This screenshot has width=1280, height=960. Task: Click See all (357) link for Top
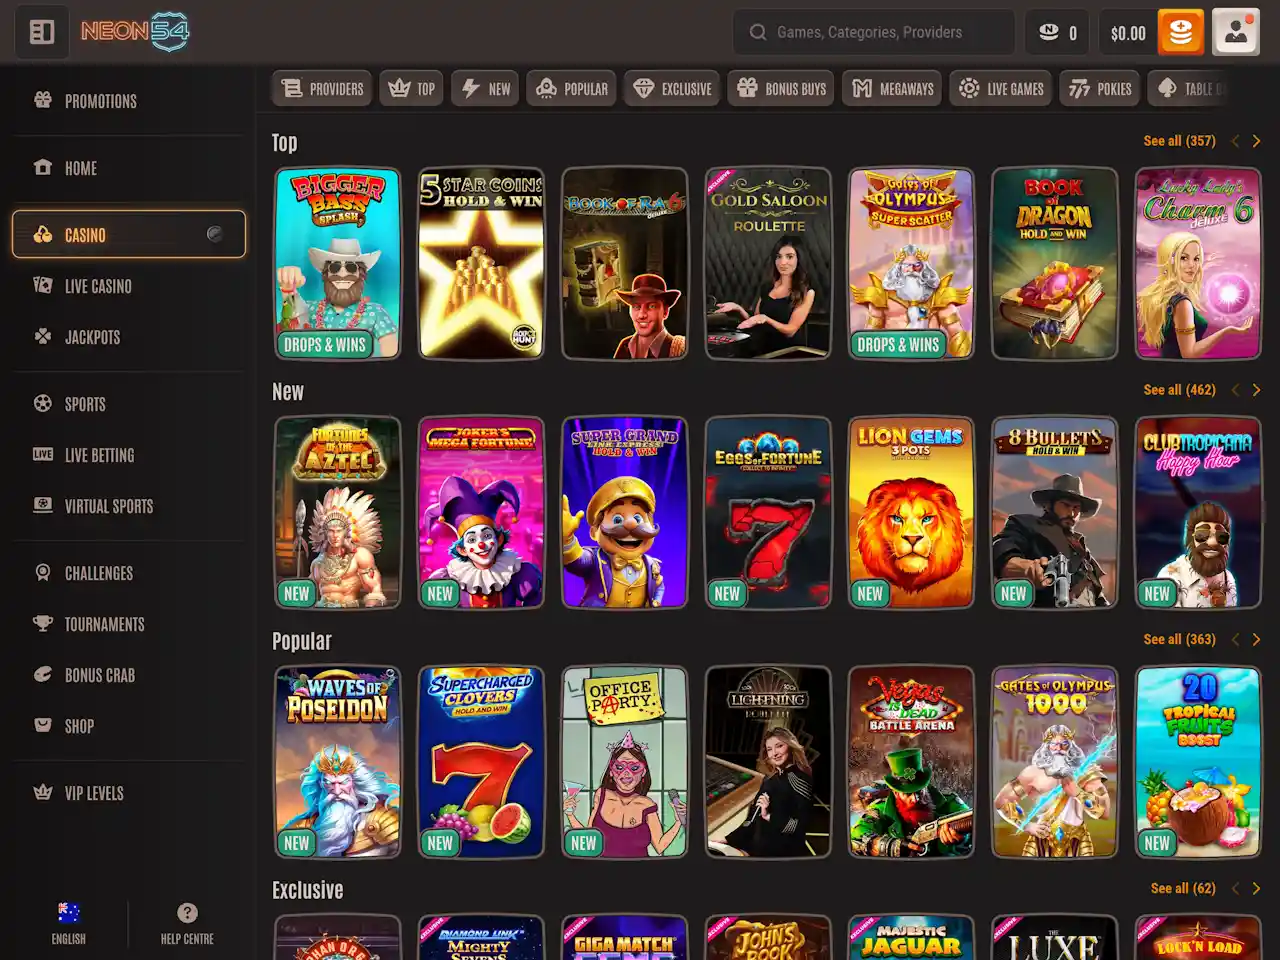pos(1179,141)
